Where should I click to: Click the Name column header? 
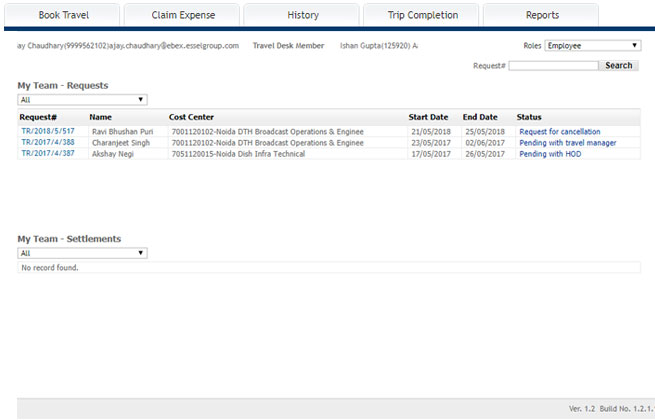pos(101,117)
